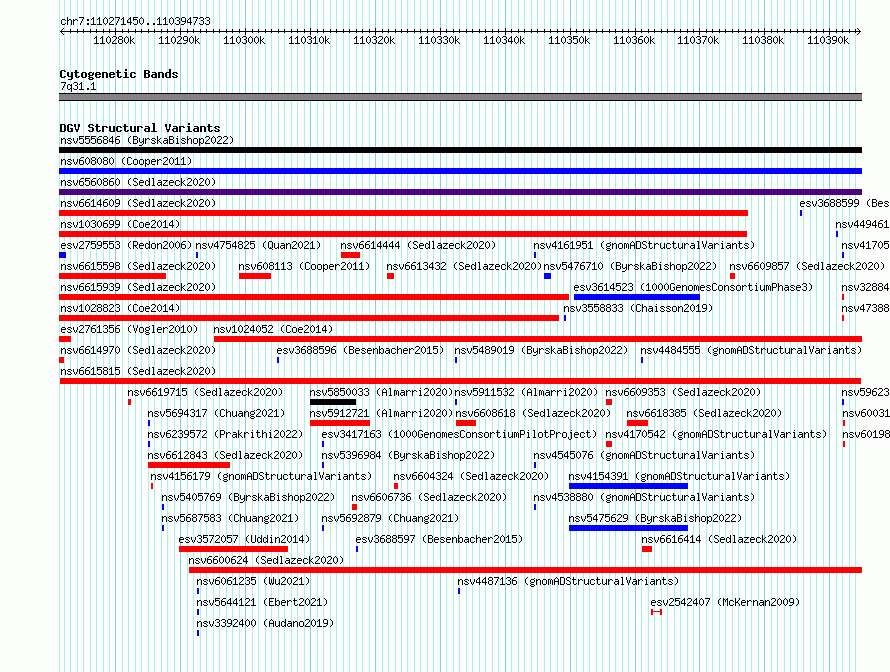Click the nsv1024052 (Coe2014) label
This screenshot has width=890, height=672.
tap(273, 329)
